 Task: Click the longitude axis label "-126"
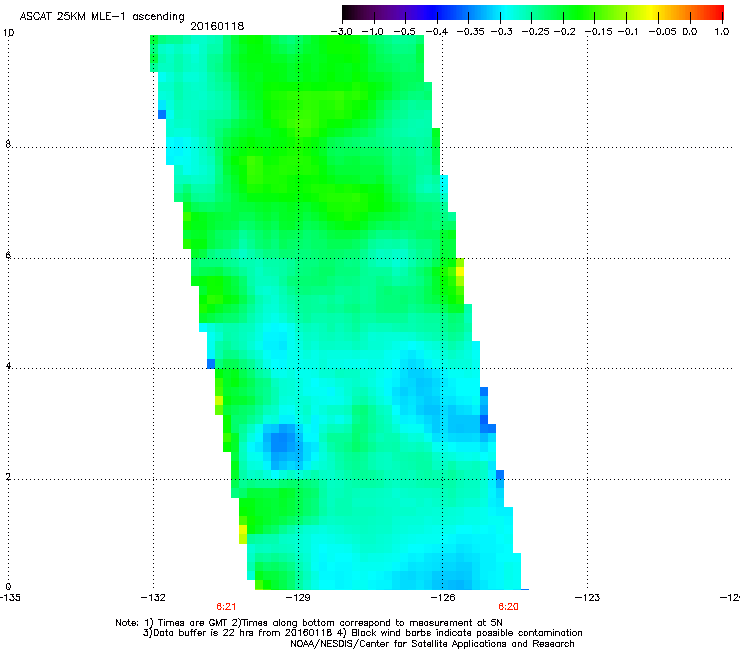click(443, 598)
